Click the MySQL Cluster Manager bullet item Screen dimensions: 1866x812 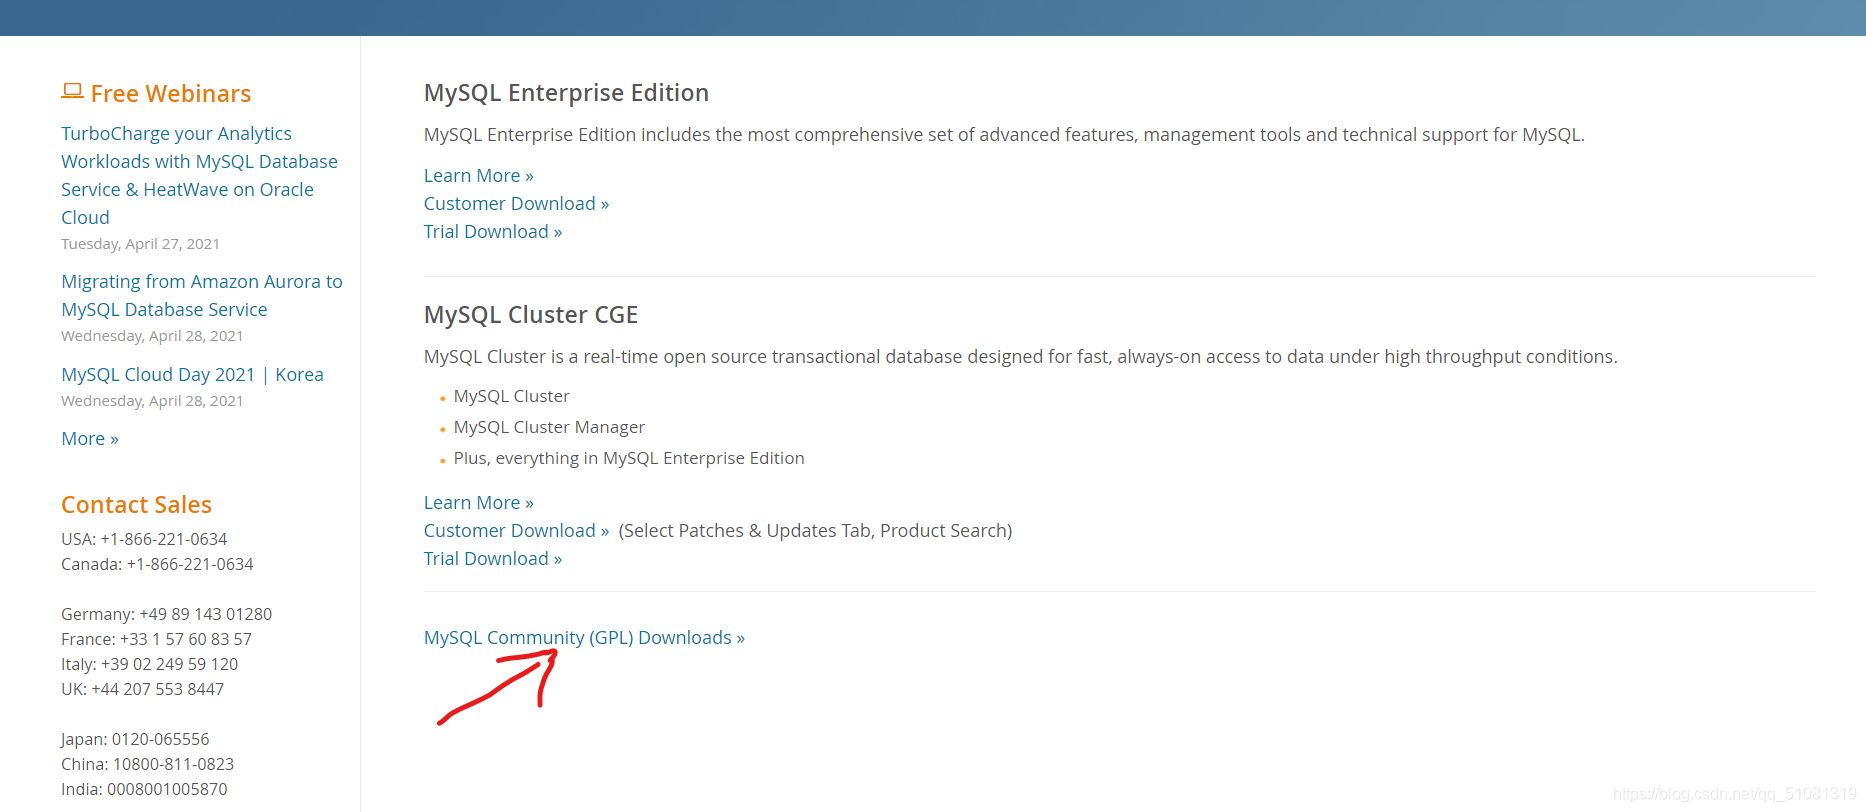coord(549,427)
